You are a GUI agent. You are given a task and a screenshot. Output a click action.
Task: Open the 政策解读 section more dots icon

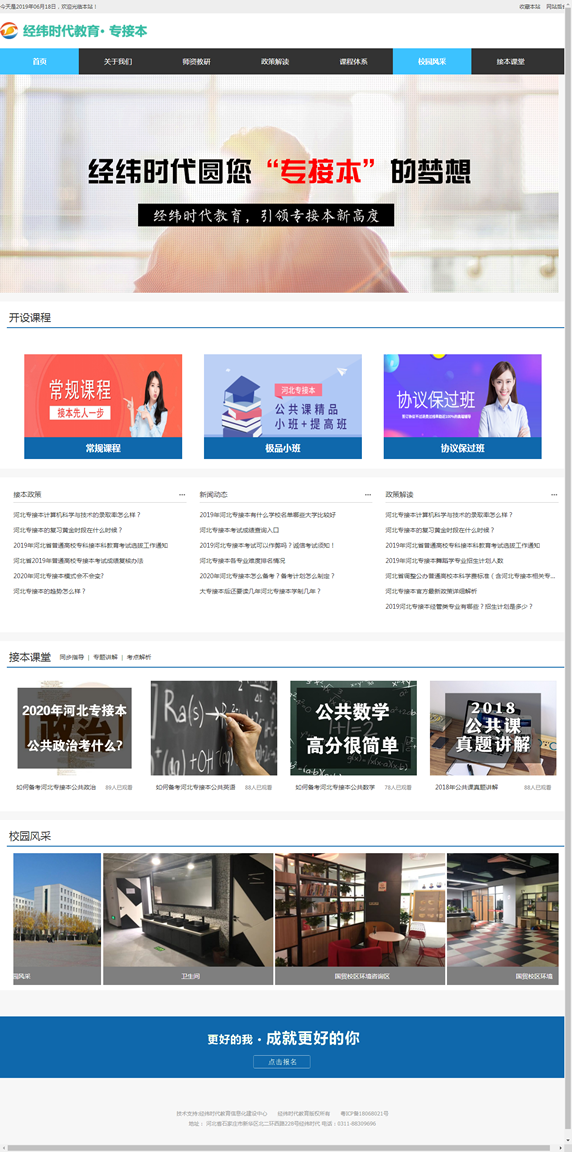[554, 494]
